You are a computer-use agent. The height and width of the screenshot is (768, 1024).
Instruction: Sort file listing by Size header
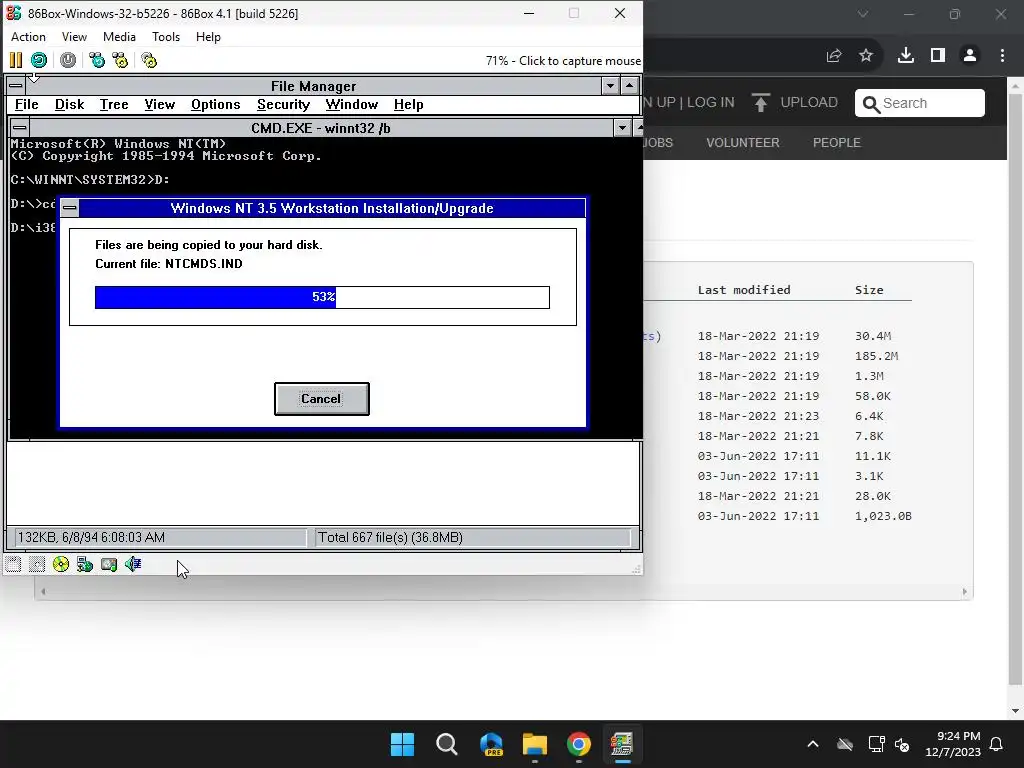(869, 290)
